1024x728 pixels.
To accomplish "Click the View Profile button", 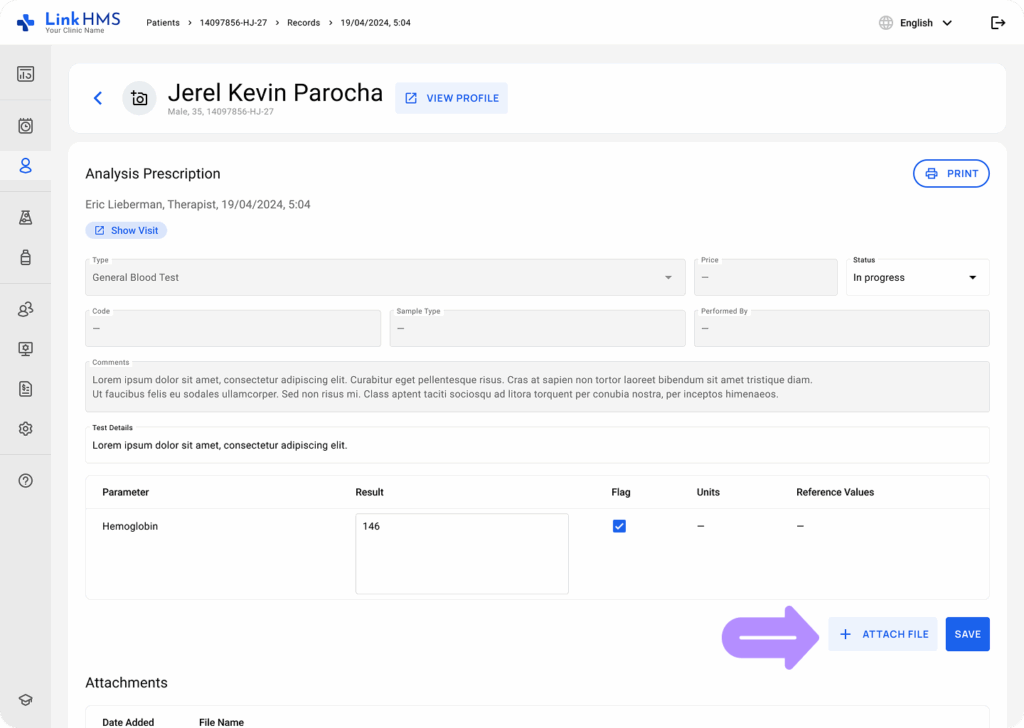I will click(451, 98).
